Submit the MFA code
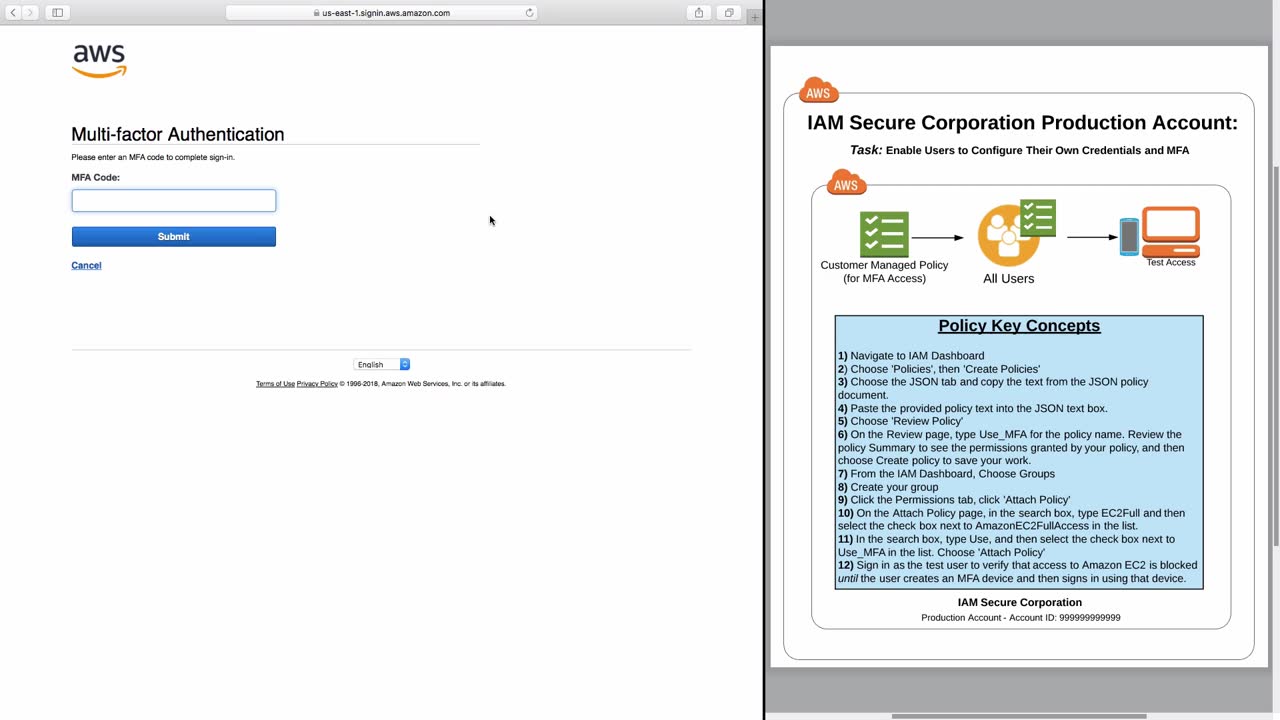 click(174, 237)
